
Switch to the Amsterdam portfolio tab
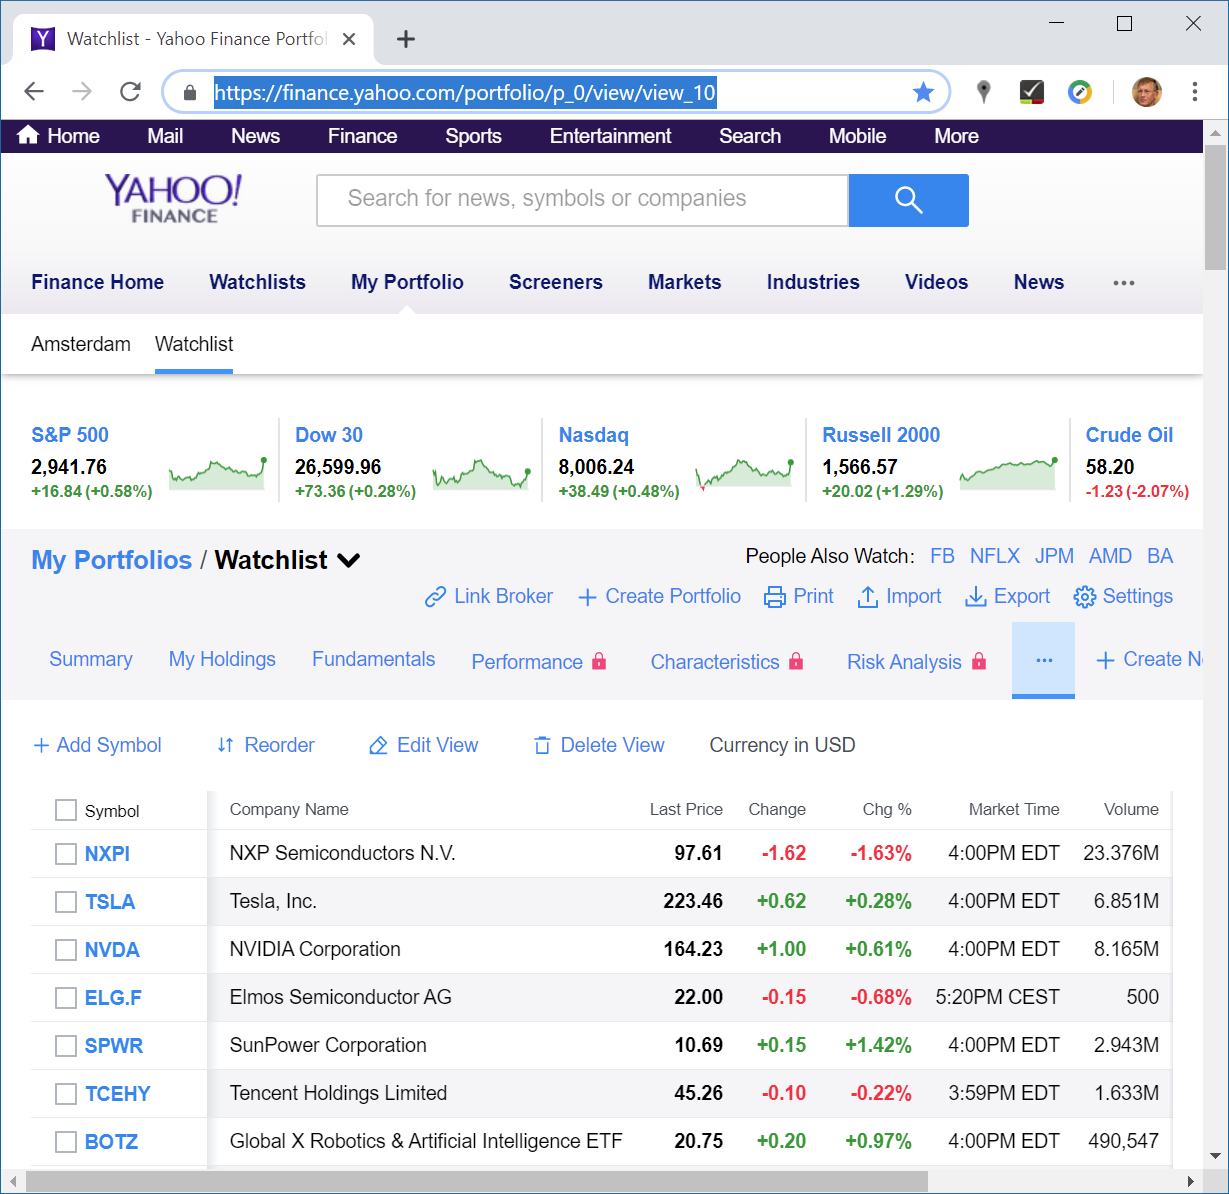[81, 344]
